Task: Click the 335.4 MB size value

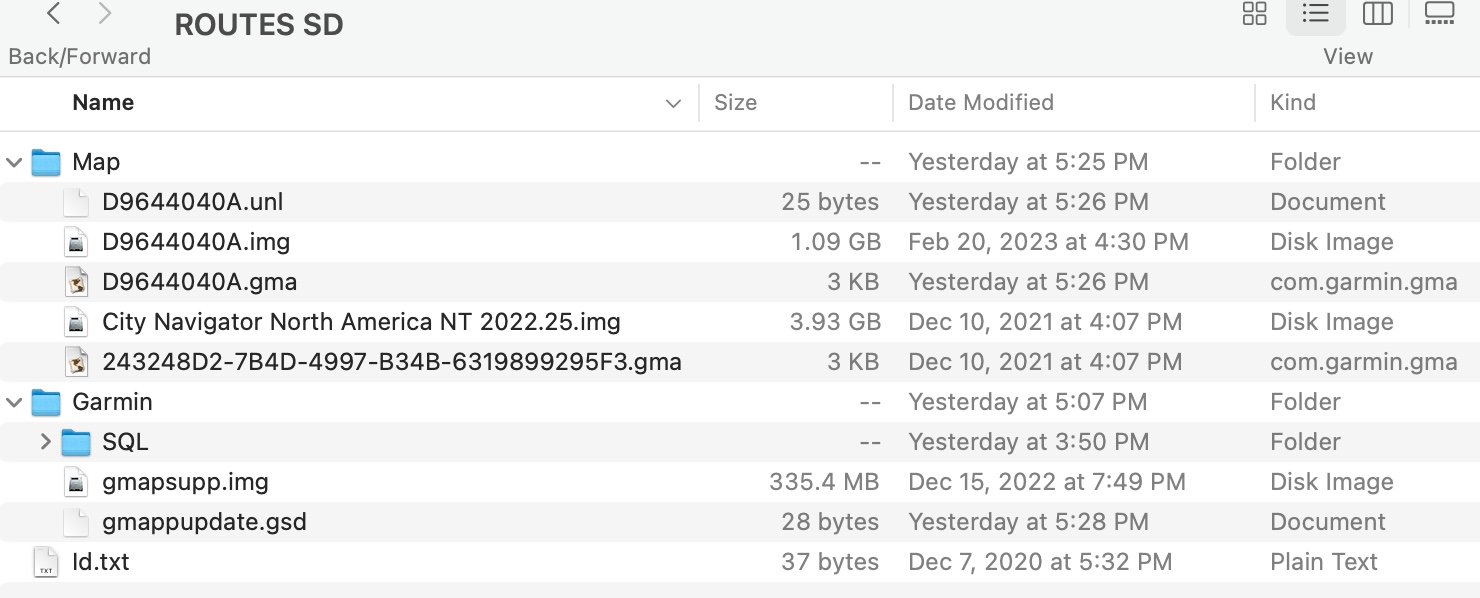Action: tap(824, 482)
